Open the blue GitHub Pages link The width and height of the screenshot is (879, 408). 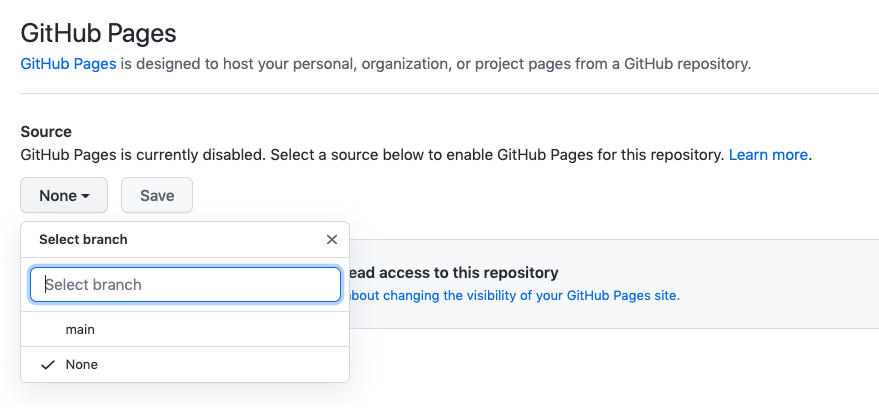[68, 64]
